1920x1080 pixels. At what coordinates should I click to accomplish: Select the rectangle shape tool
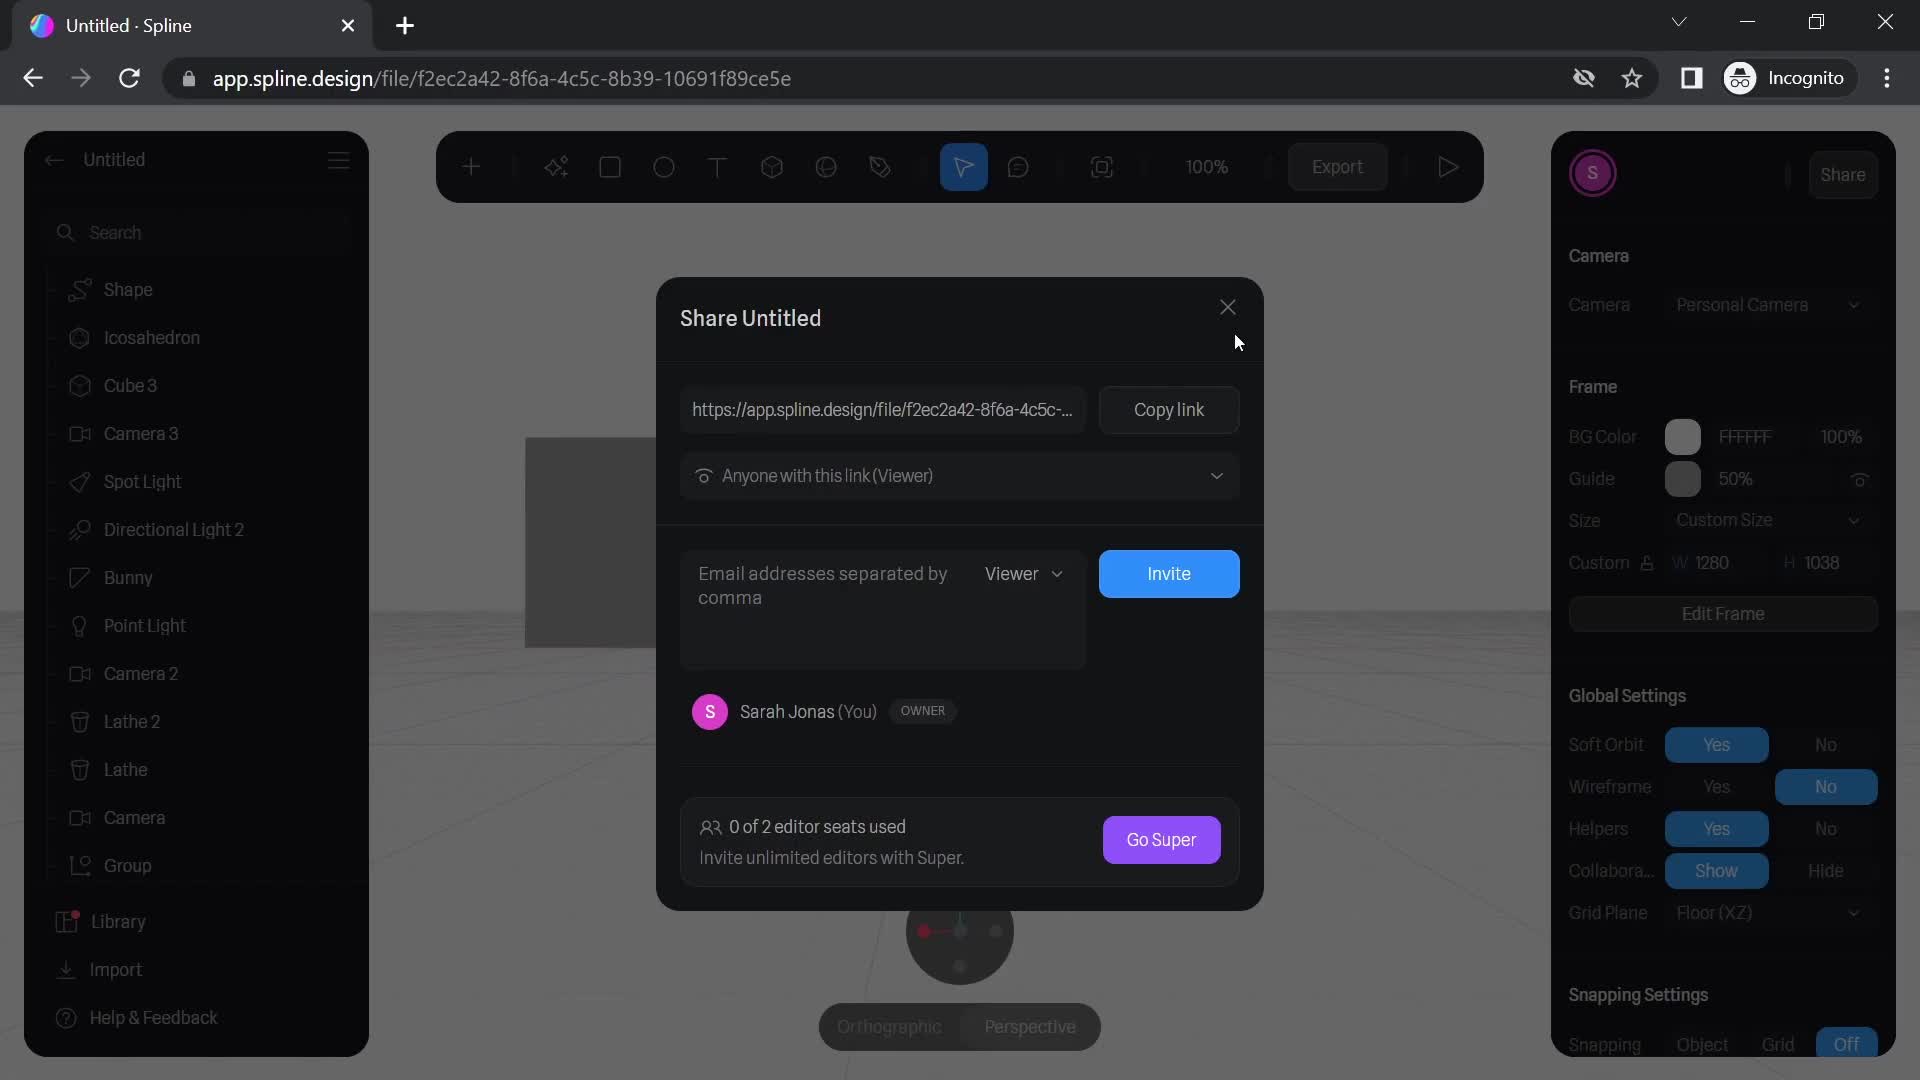click(x=611, y=166)
